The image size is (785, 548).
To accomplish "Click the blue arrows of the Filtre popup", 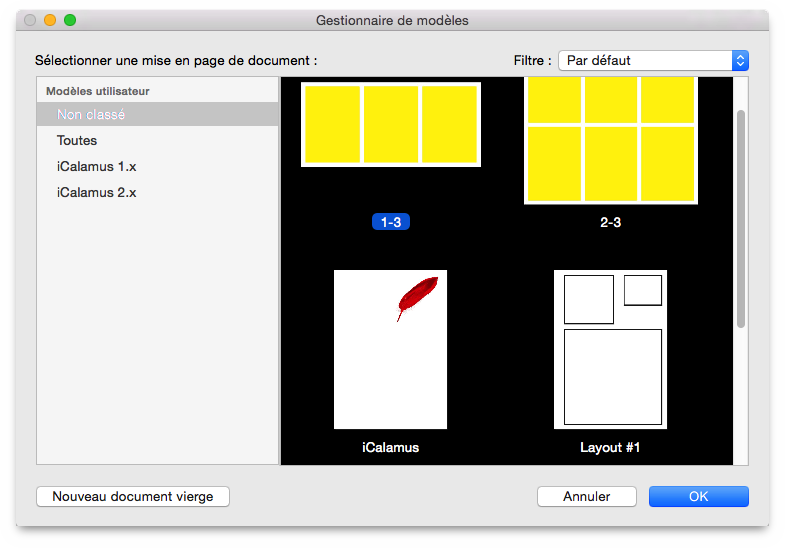I will (740, 61).
